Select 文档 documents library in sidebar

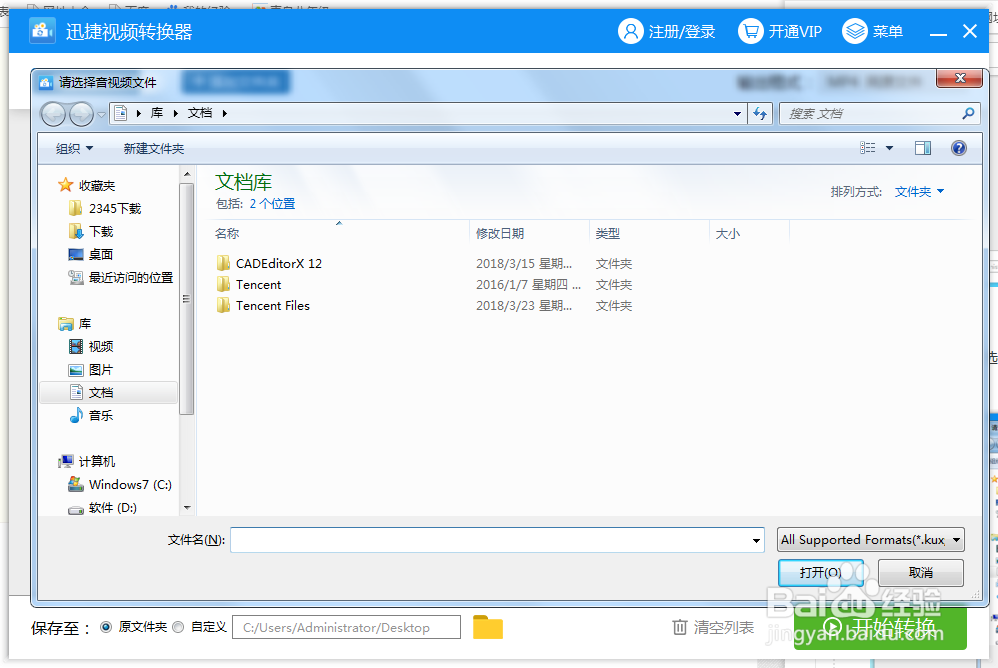coord(108,393)
